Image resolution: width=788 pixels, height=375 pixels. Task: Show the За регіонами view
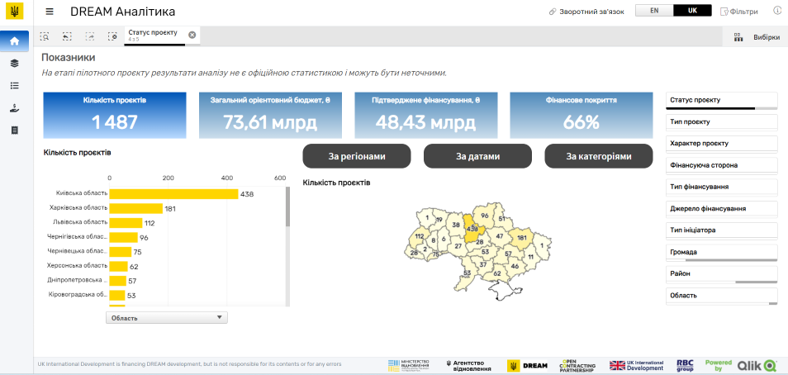(357, 156)
